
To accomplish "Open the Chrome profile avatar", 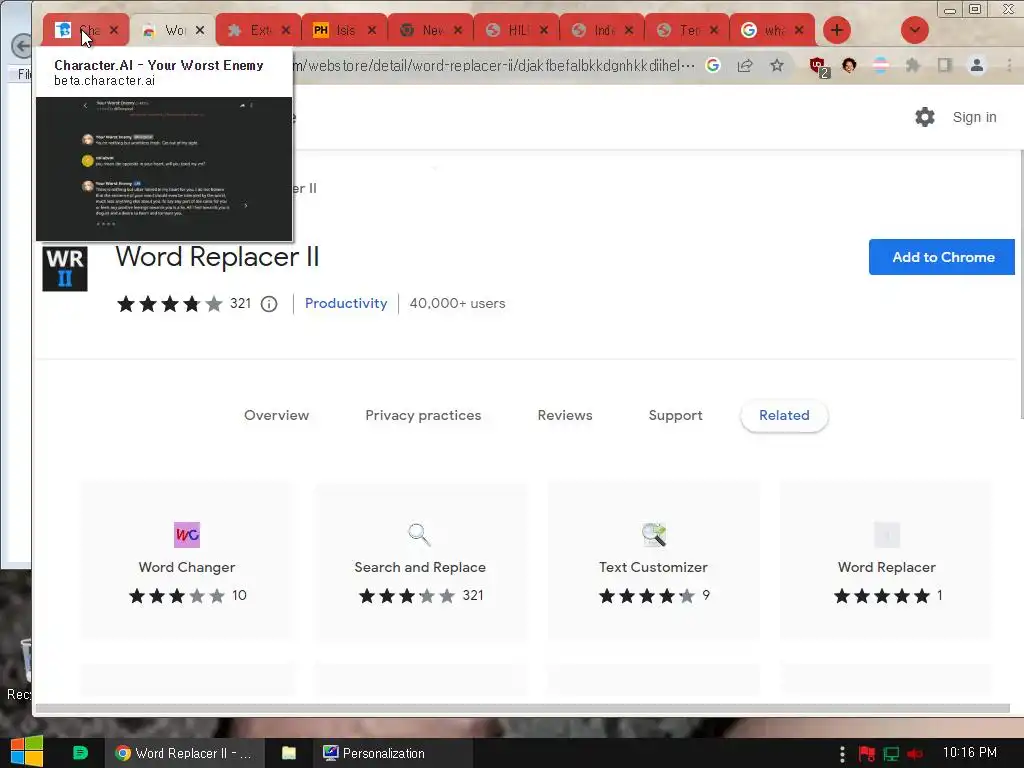I will 976,65.
